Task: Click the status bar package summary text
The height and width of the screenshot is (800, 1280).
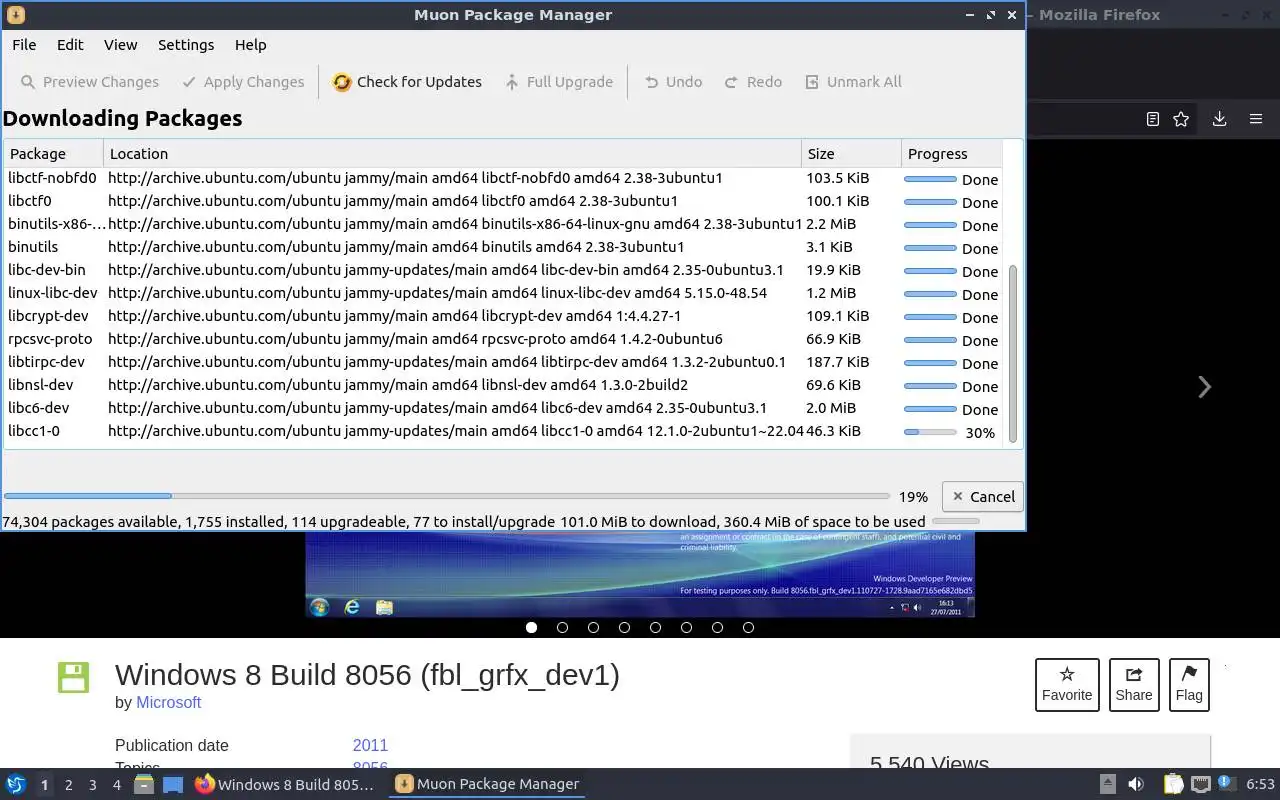Action: pyautogui.click(x=464, y=522)
